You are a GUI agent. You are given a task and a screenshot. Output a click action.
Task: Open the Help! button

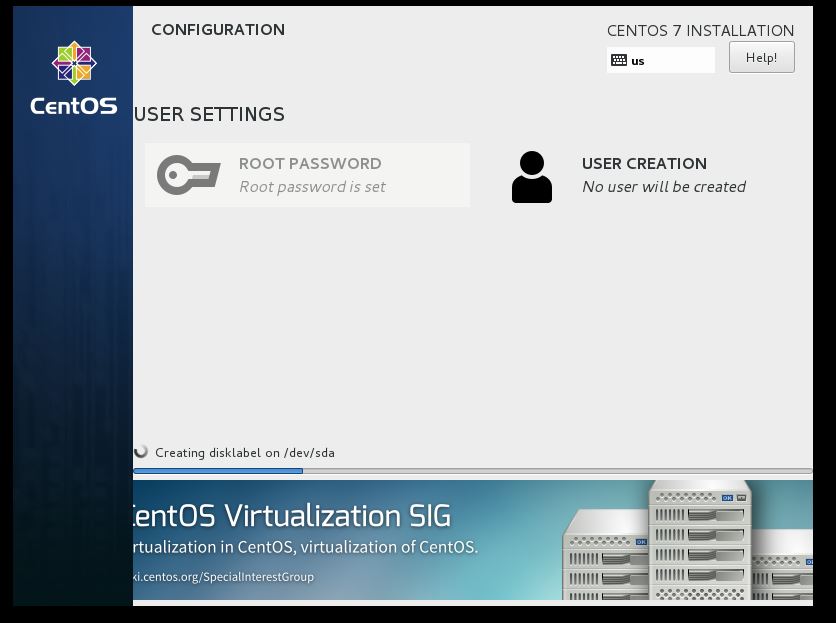761,58
